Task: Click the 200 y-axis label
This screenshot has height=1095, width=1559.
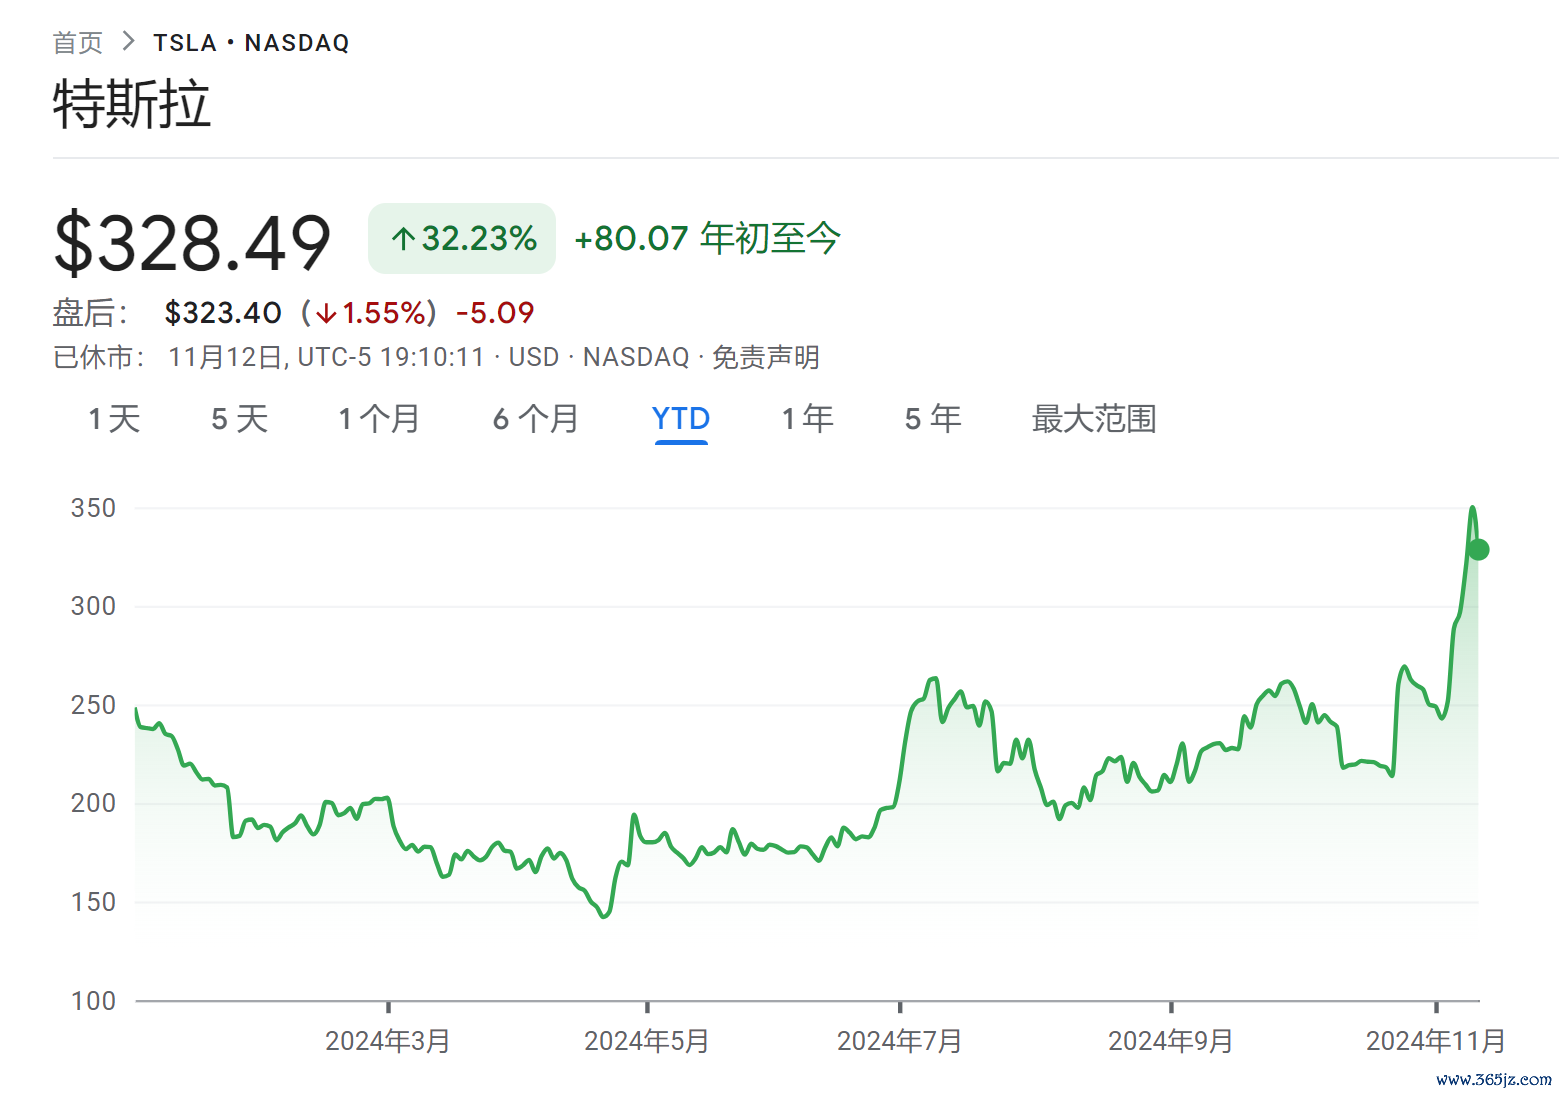Action: 93,803
